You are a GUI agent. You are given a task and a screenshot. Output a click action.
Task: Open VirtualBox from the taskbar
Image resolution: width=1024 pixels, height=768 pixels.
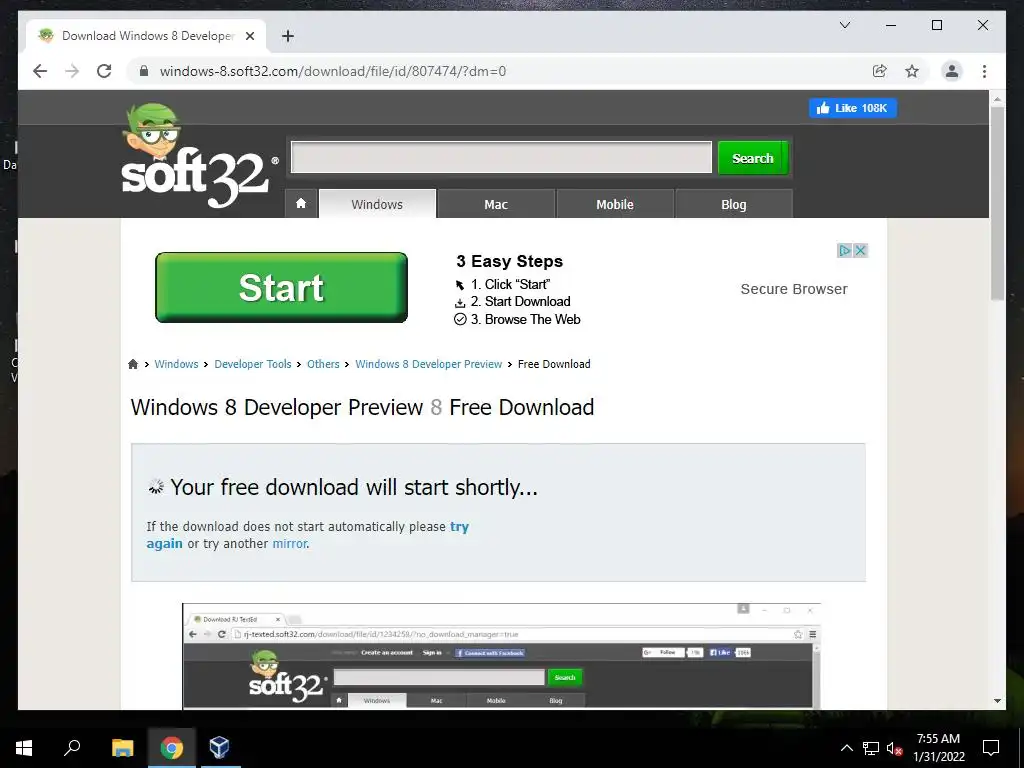[219, 748]
